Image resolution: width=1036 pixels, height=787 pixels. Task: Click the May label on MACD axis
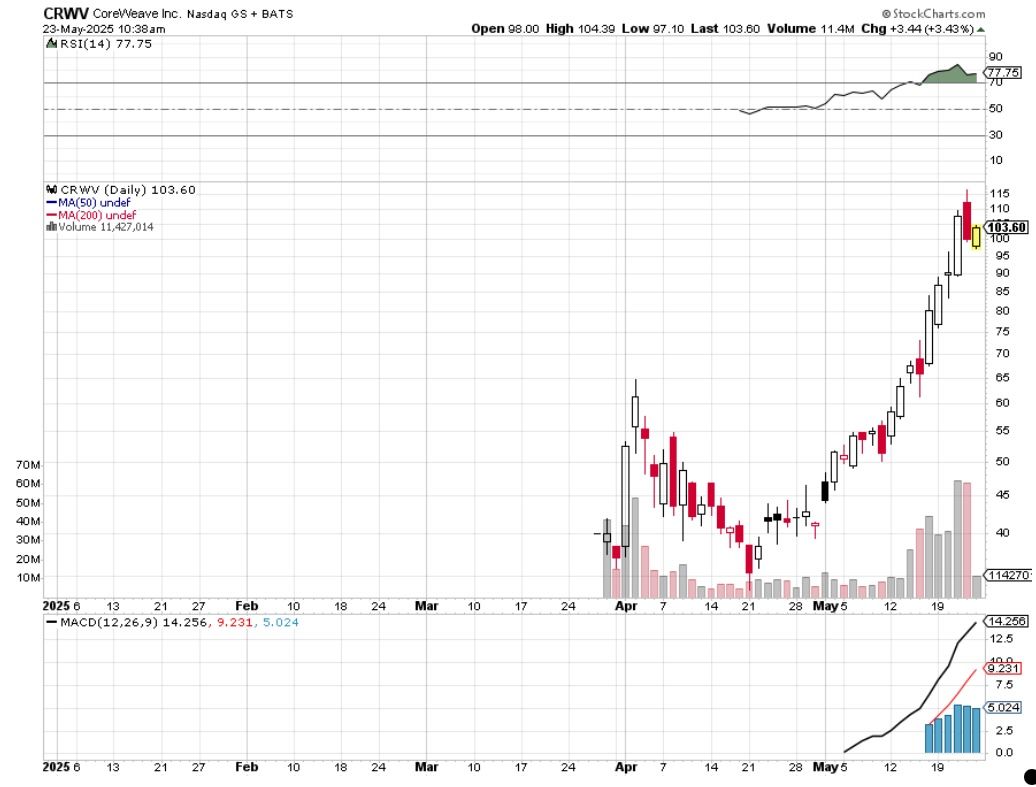point(824,767)
